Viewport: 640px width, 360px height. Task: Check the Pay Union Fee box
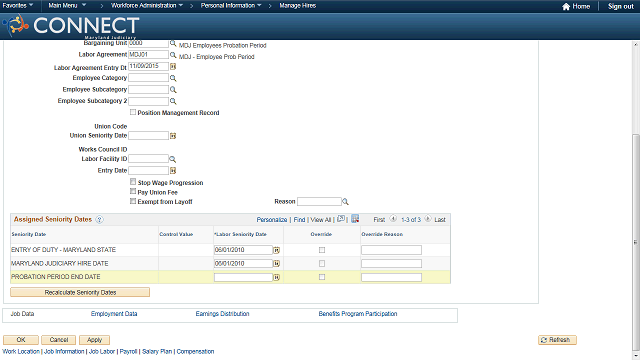133,191
